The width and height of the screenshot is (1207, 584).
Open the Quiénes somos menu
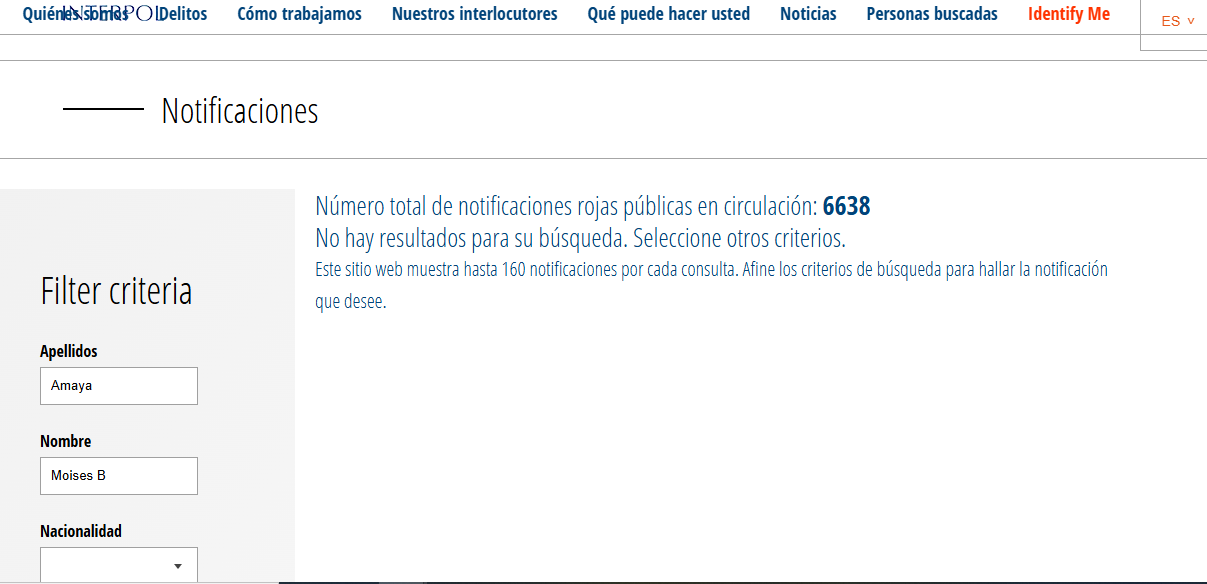point(75,15)
